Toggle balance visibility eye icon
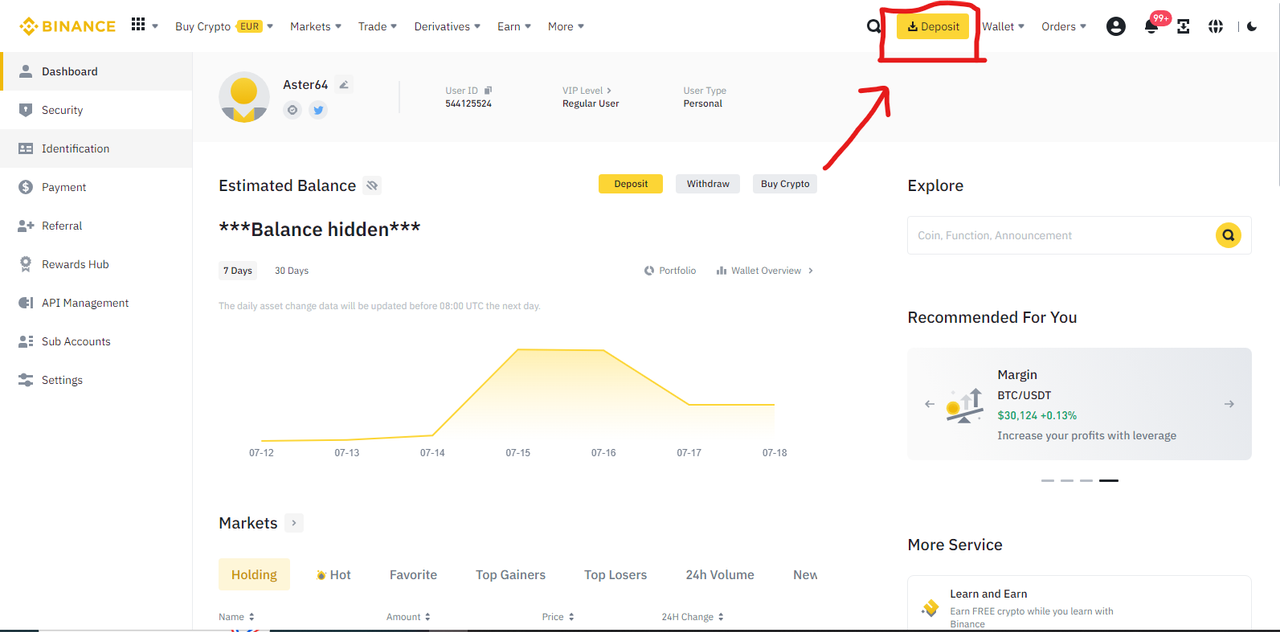This screenshot has height=632, width=1280. click(x=372, y=186)
